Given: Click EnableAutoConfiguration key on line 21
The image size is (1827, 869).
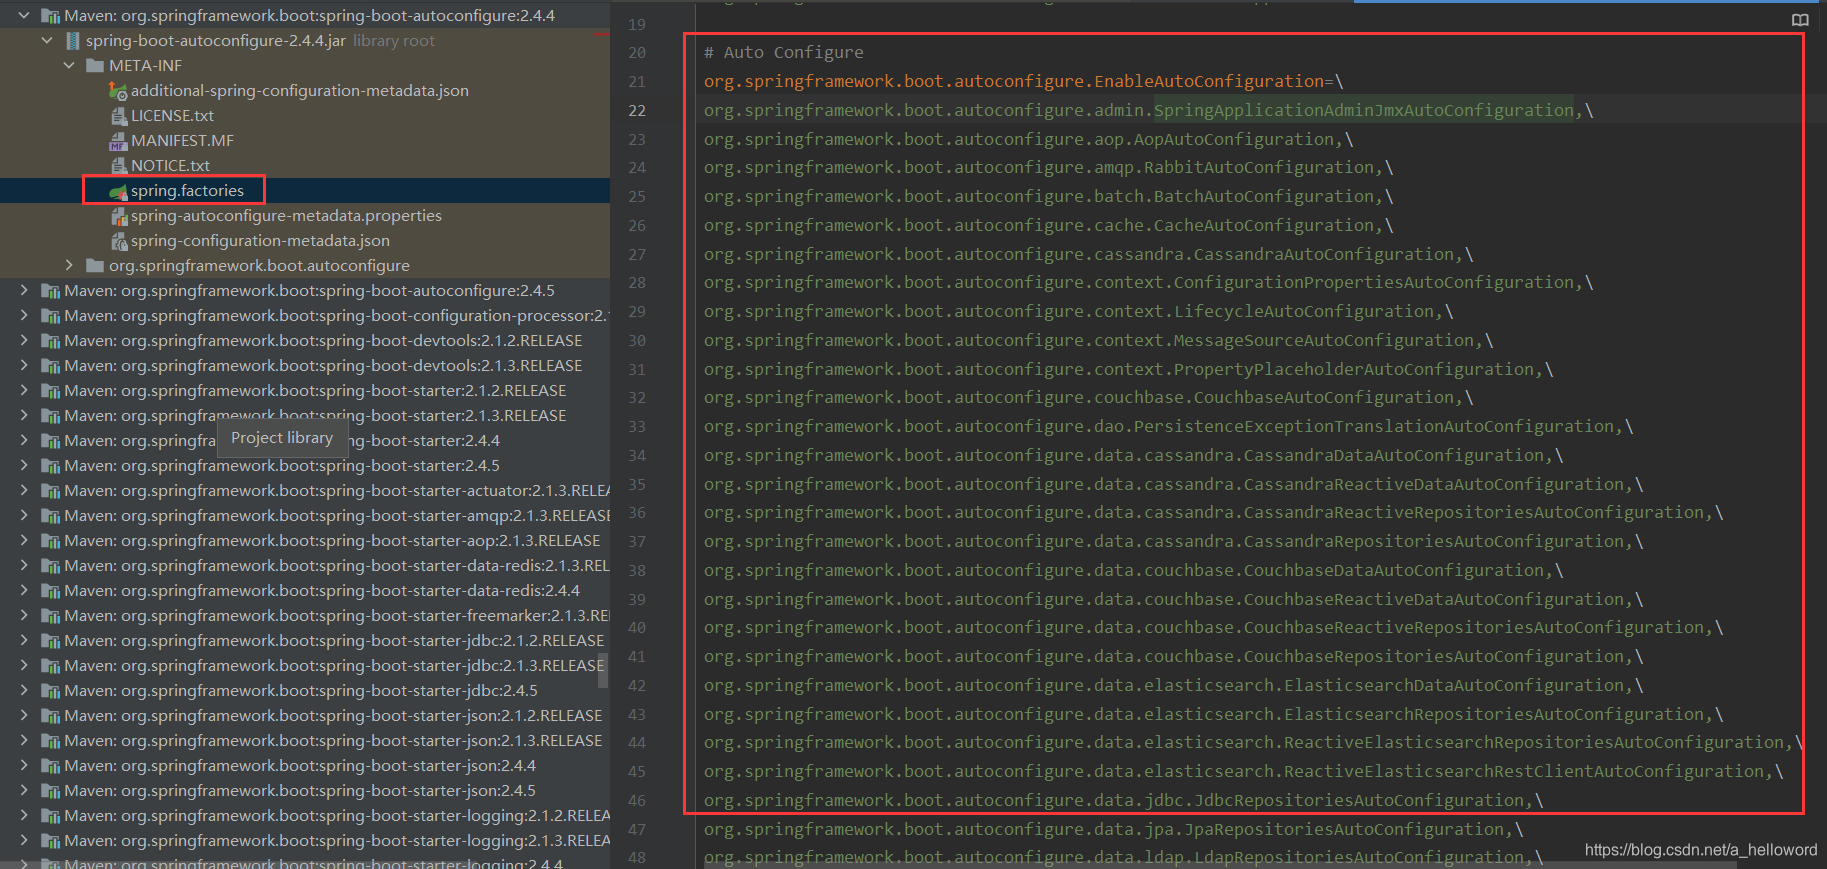Looking at the screenshot, I should [1014, 82].
